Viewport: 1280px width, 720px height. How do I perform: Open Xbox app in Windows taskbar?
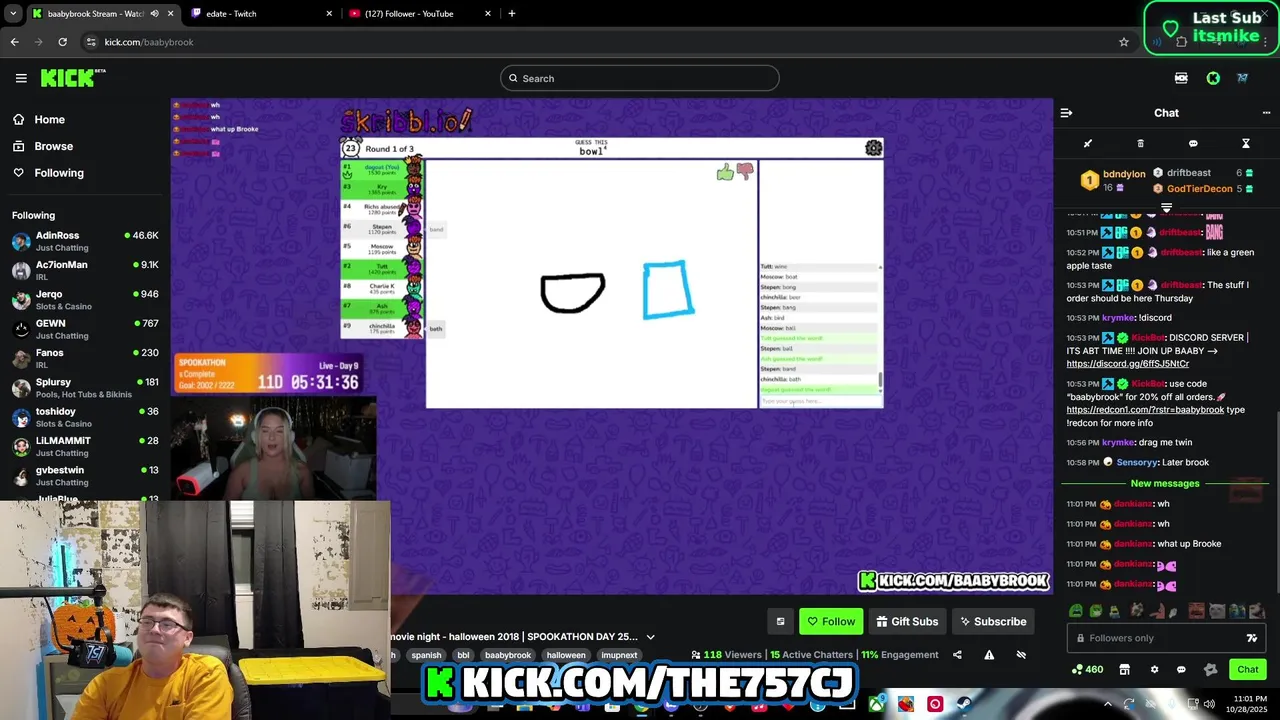pyautogui.click(x=876, y=704)
